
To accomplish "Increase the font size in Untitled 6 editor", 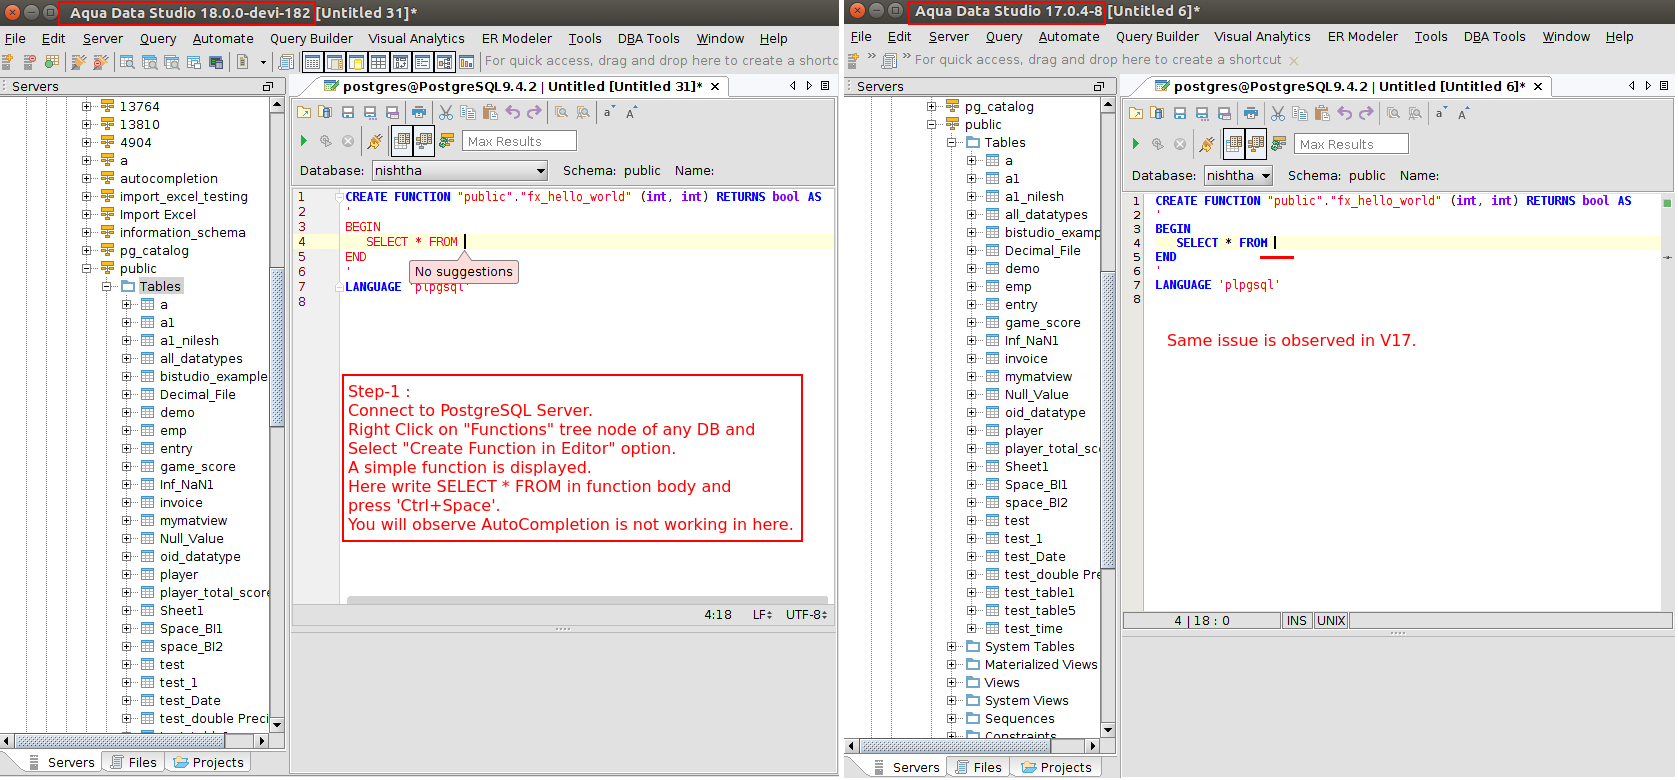I will click(x=1464, y=114).
